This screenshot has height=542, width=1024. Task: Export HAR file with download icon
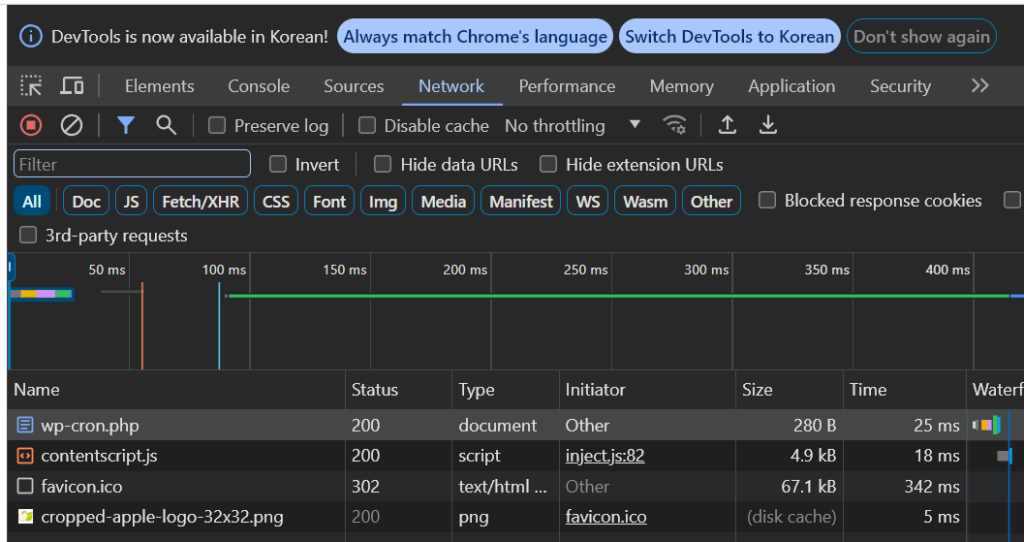click(x=768, y=125)
